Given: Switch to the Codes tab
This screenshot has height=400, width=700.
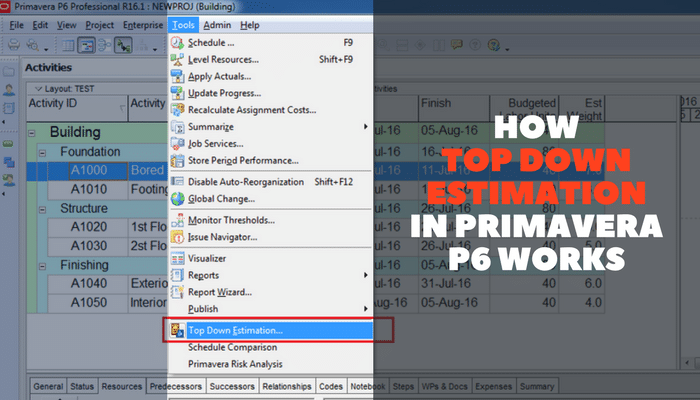Looking at the screenshot, I should pyautogui.click(x=331, y=387).
